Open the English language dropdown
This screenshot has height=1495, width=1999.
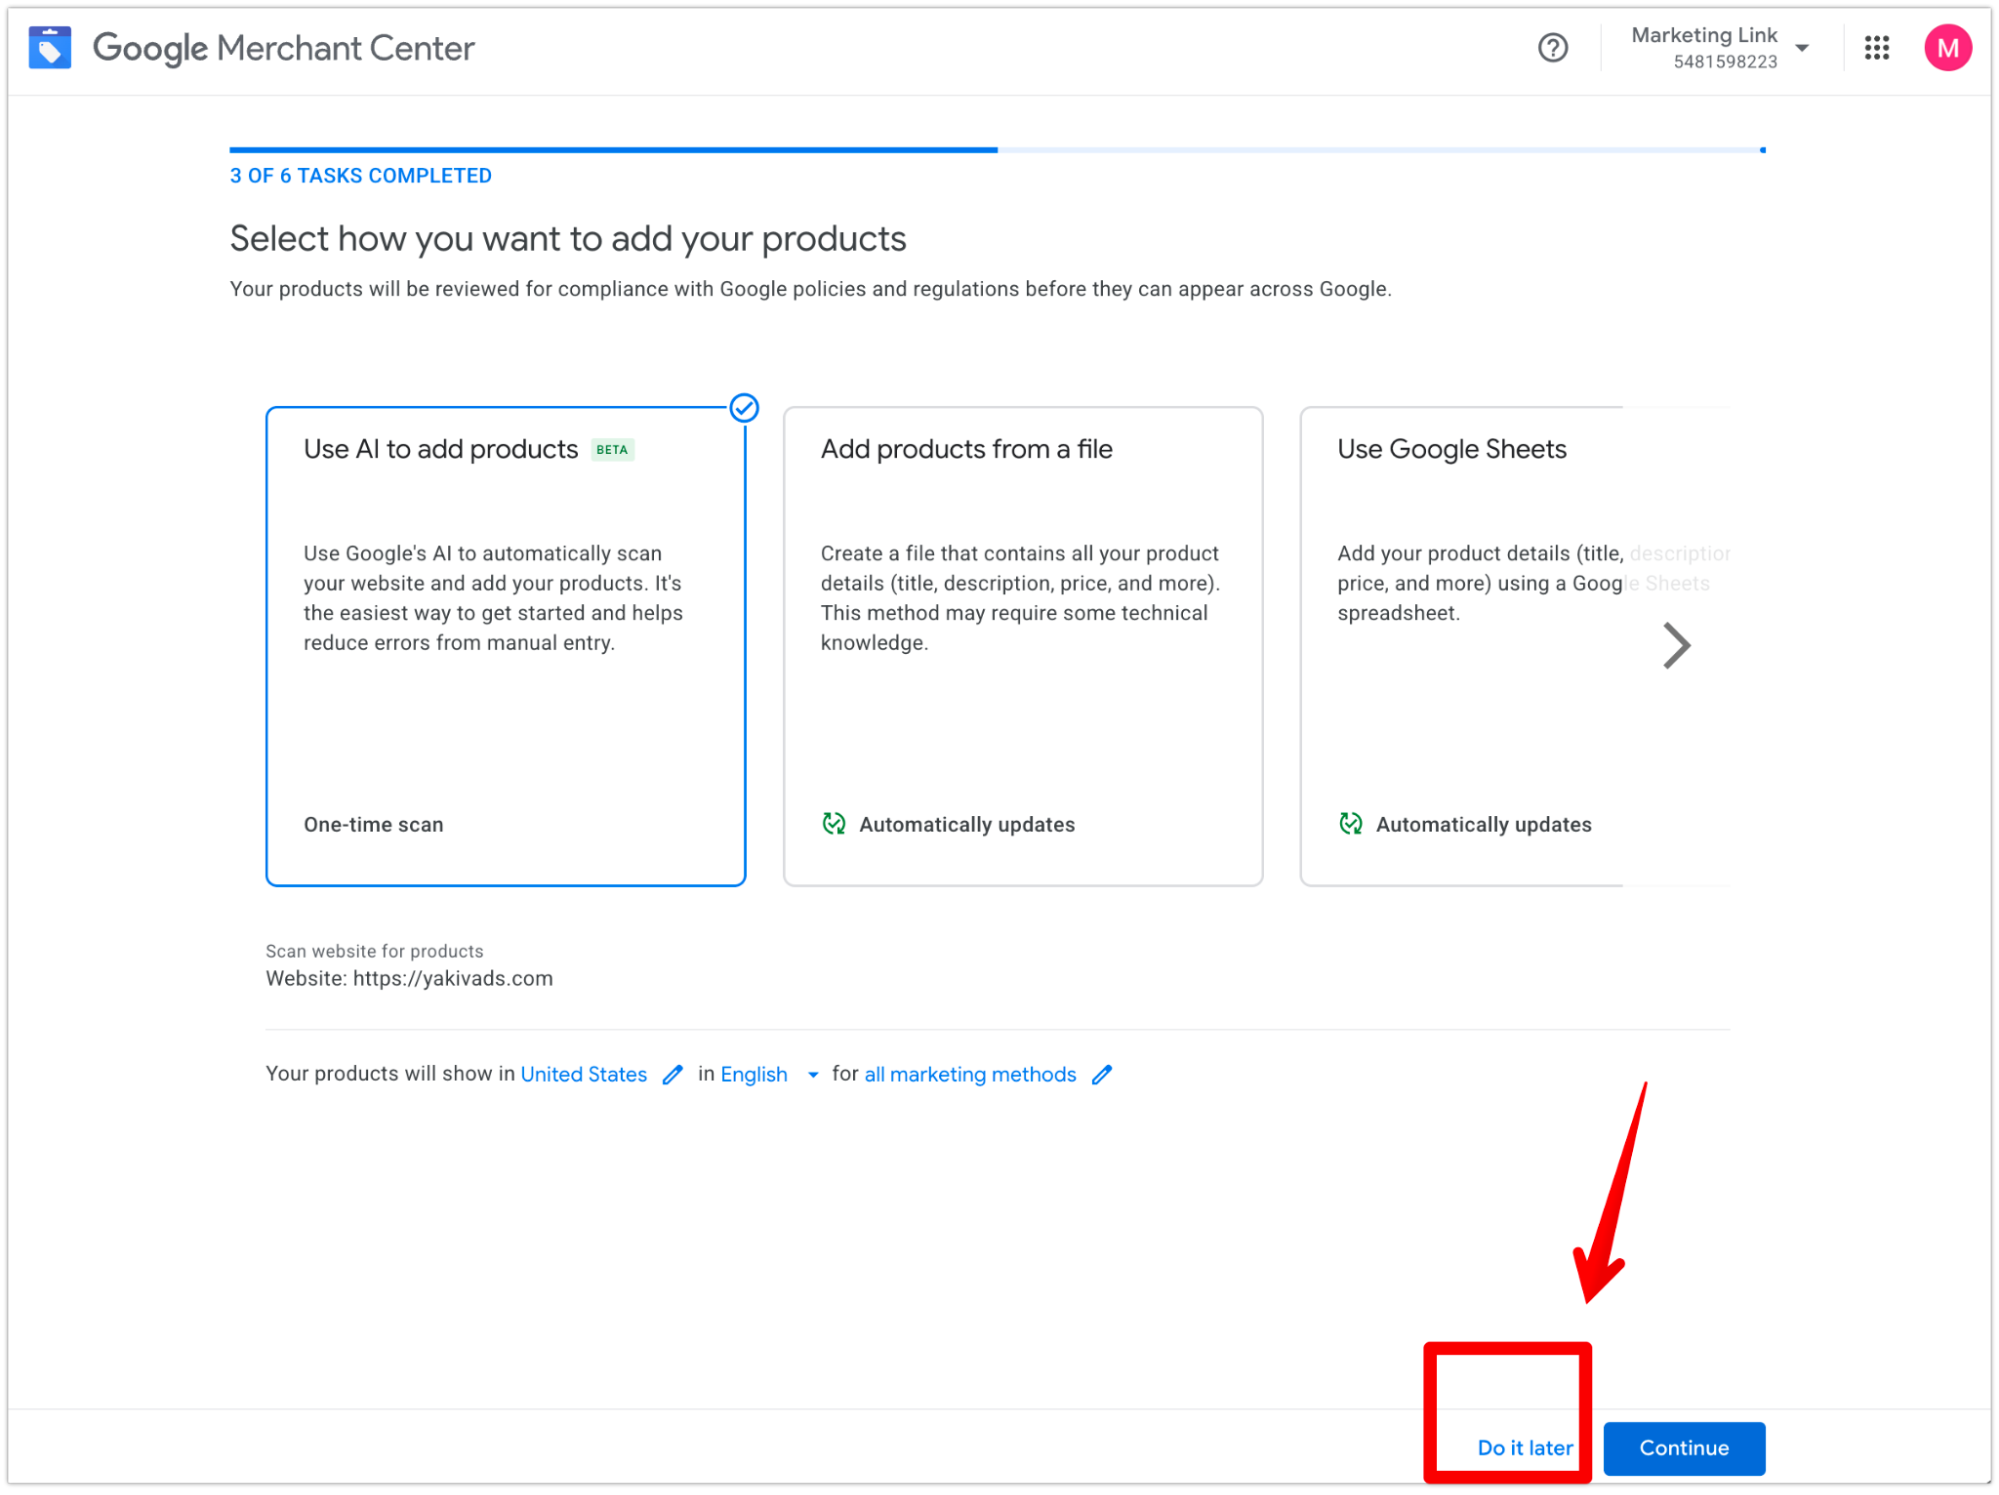pyautogui.click(x=769, y=1074)
